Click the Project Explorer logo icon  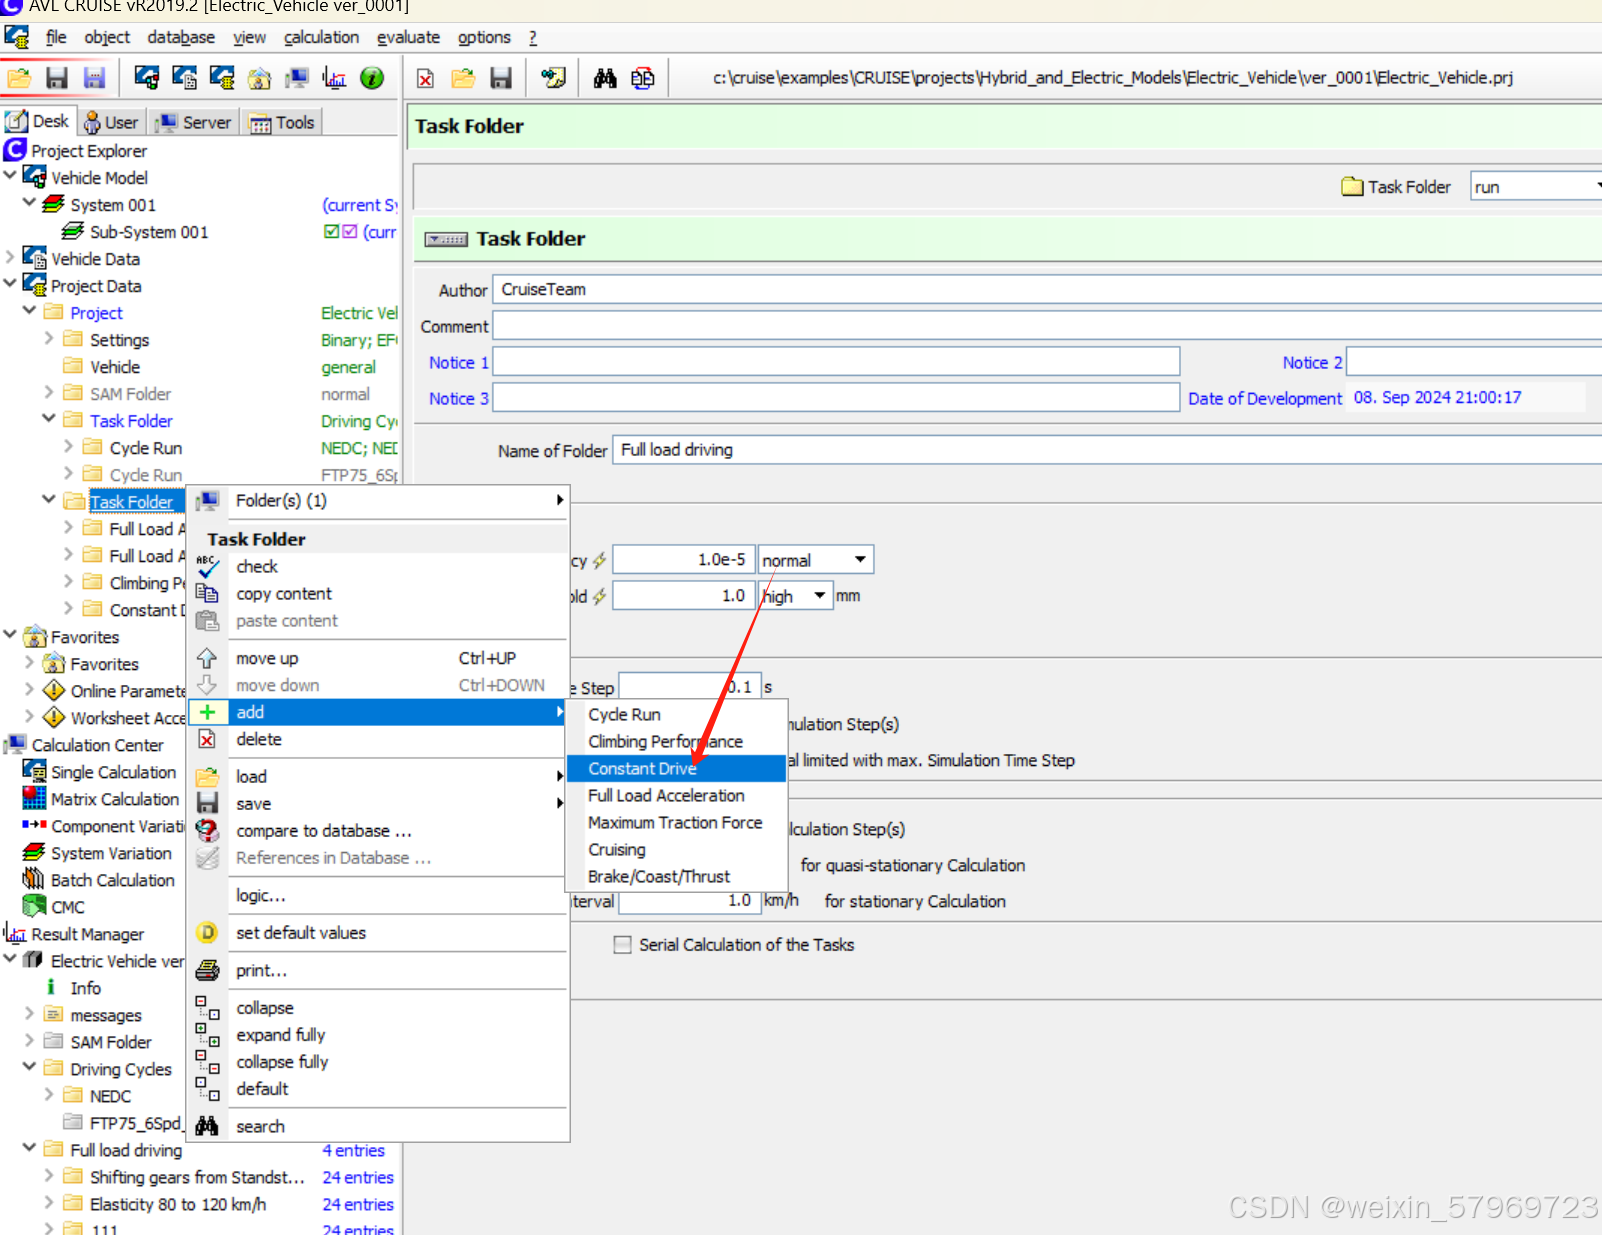[x=15, y=150]
